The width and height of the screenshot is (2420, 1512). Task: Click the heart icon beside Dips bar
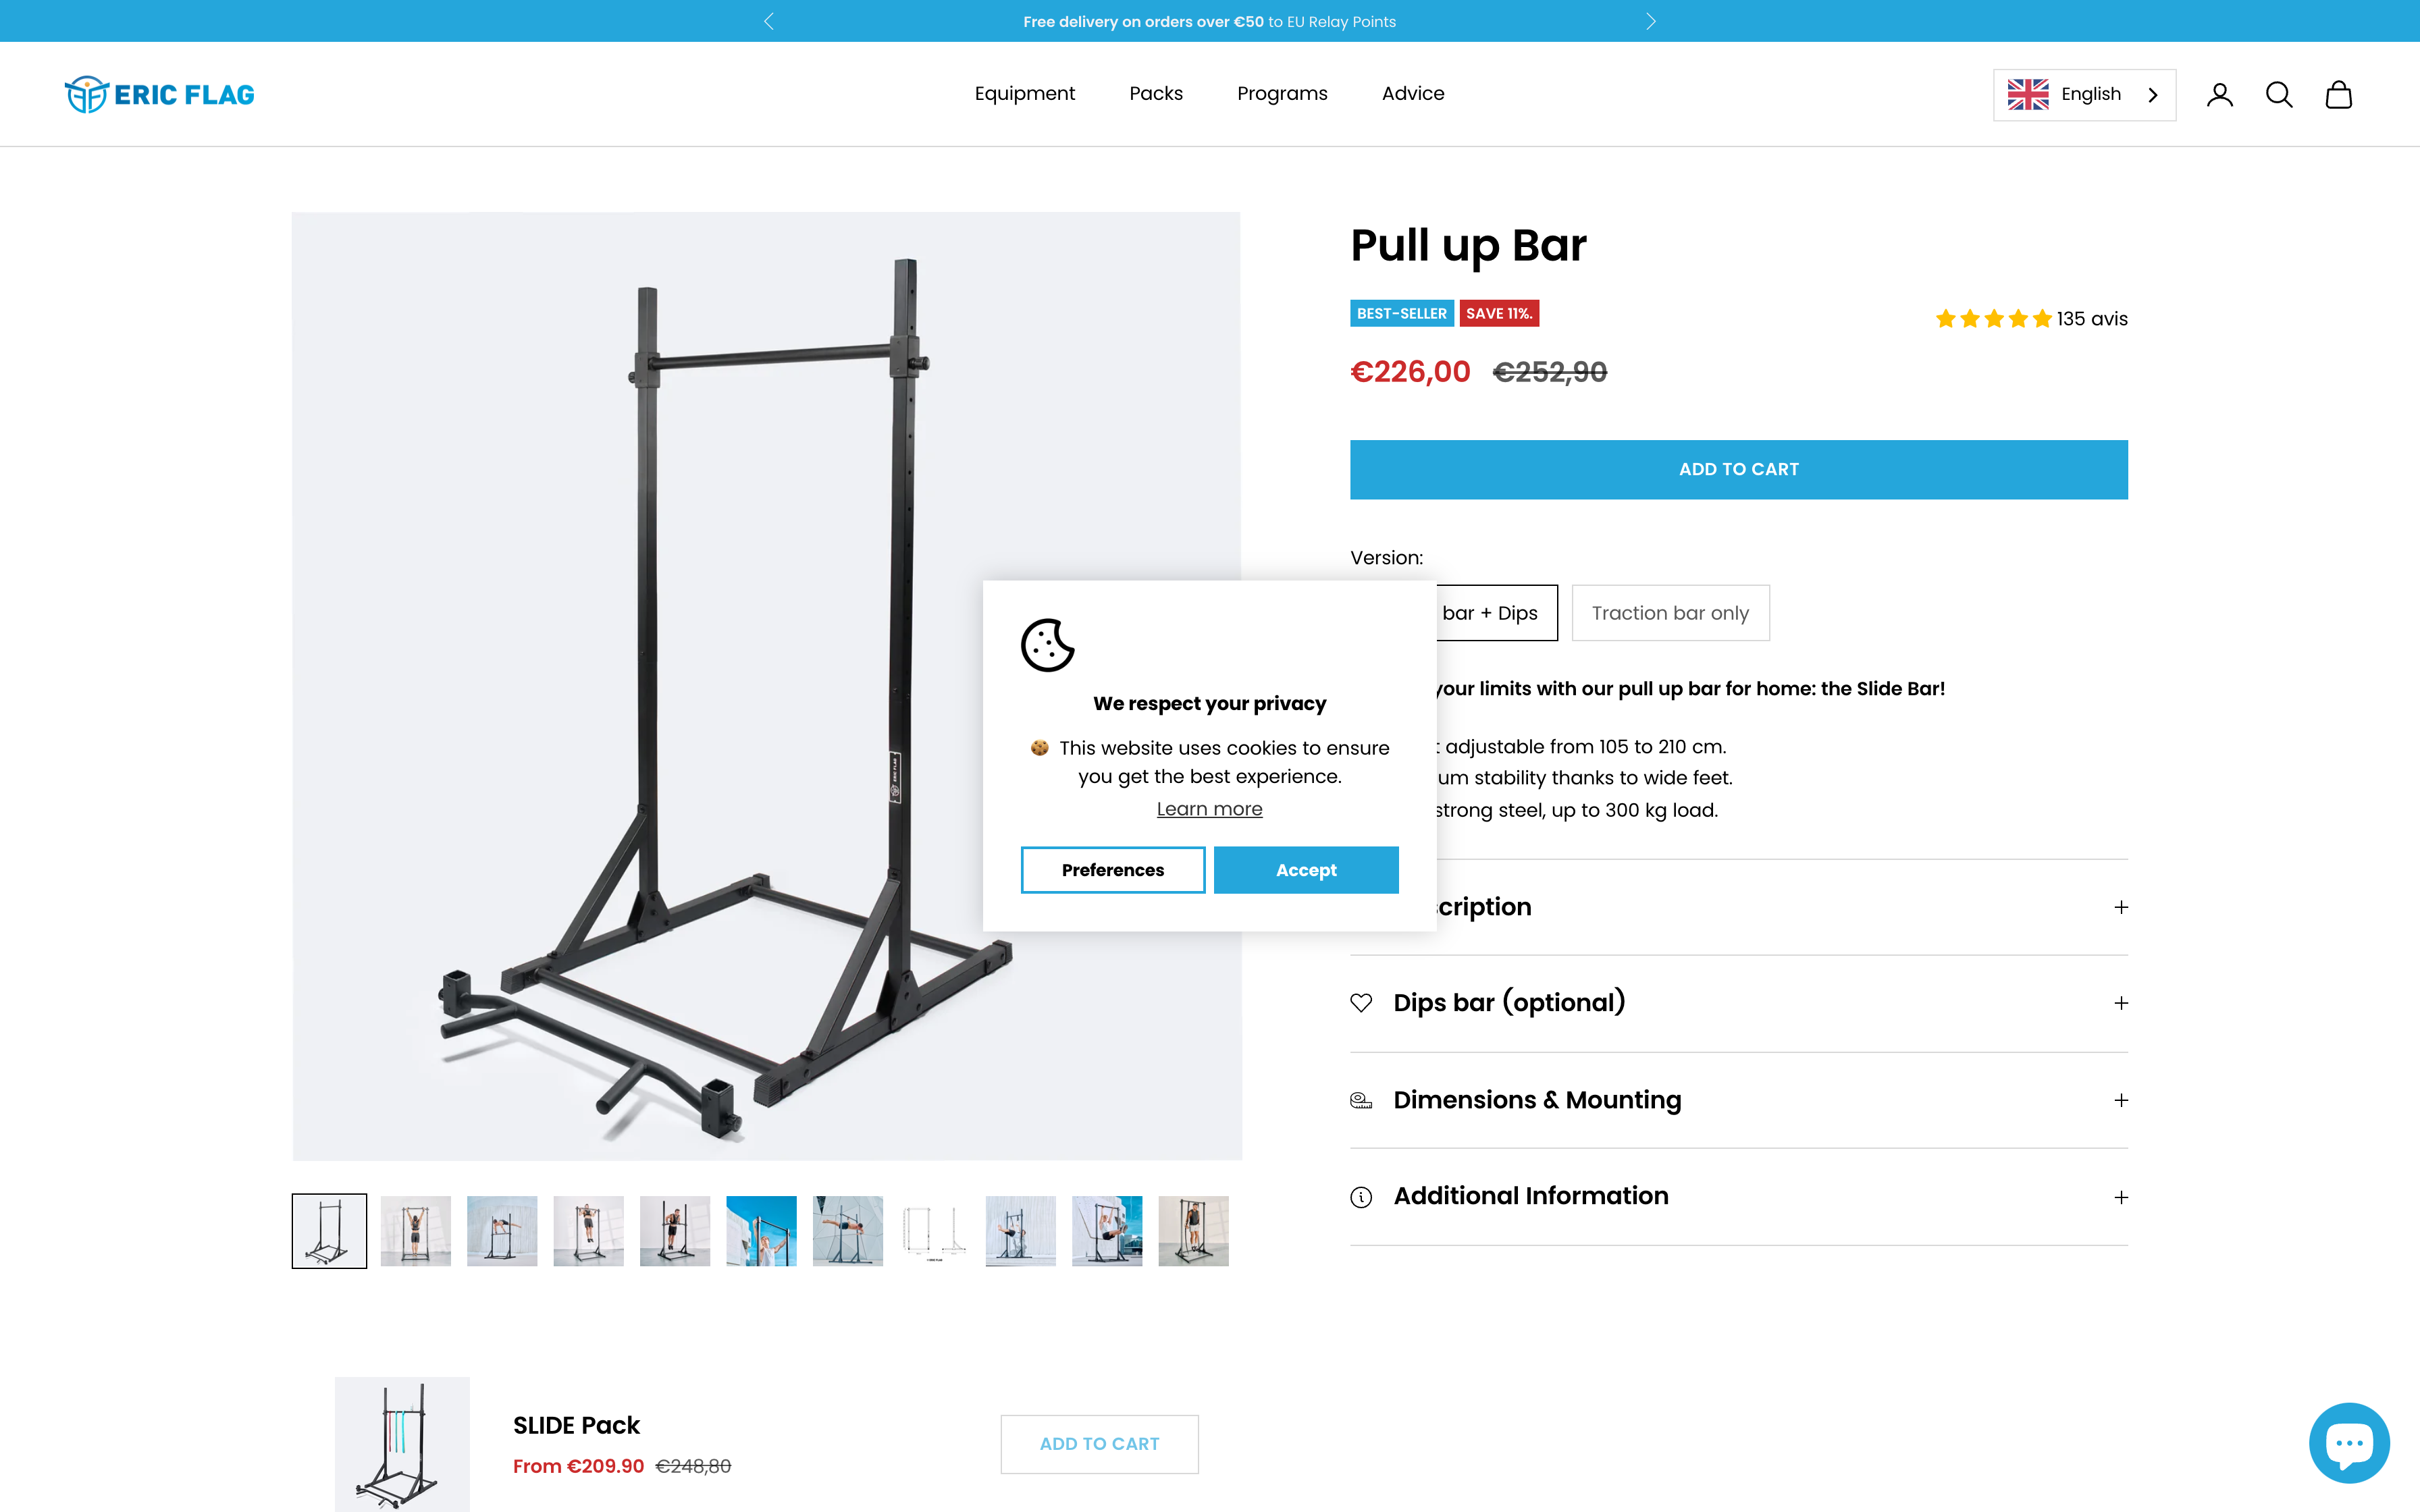pos(1362,1002)
